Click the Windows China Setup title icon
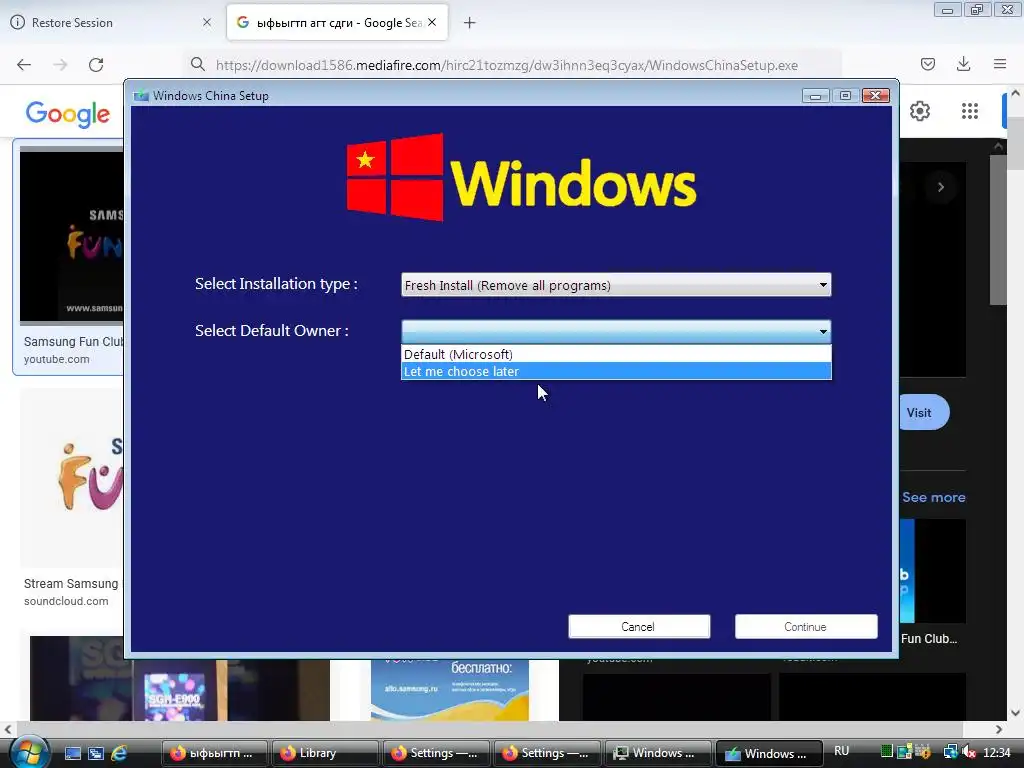The height and width of the screenshot is (768, 1024). tap(140, 95)
